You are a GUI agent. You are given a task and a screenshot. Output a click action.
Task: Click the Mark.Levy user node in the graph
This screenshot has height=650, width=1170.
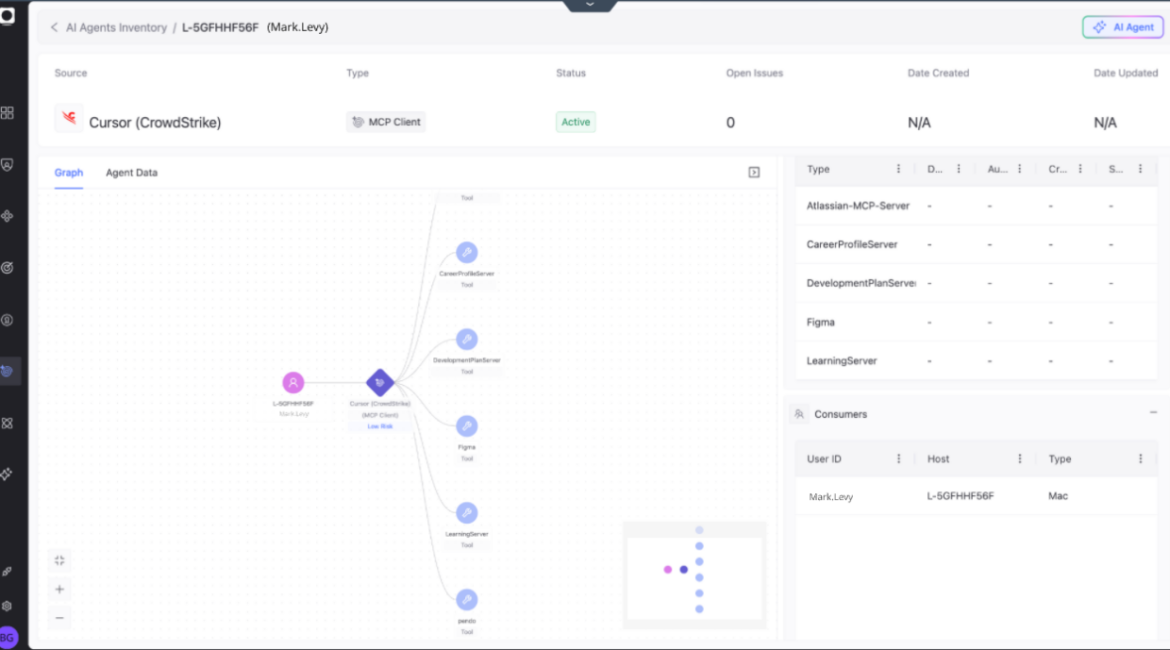pyautogui.click(x=292, y=382)
